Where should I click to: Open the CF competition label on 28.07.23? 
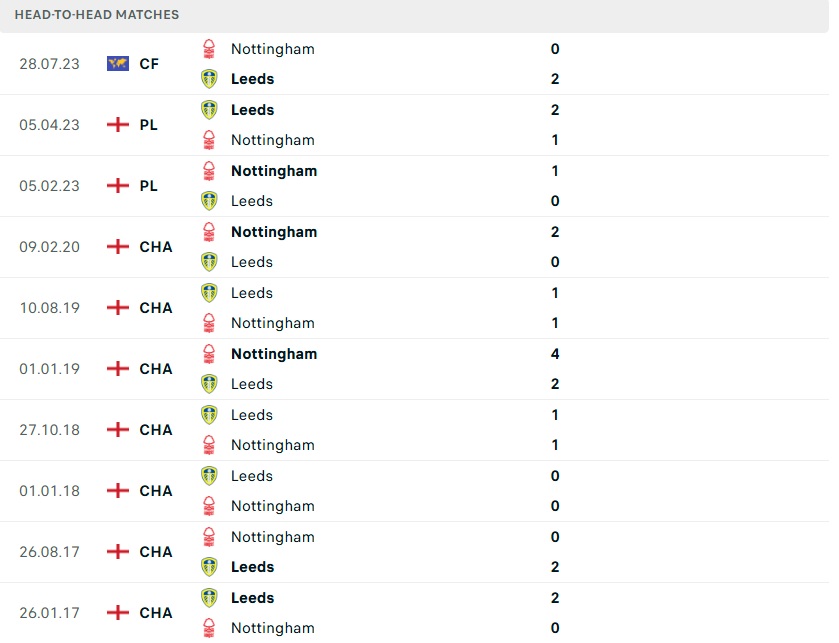click(149, 64)
